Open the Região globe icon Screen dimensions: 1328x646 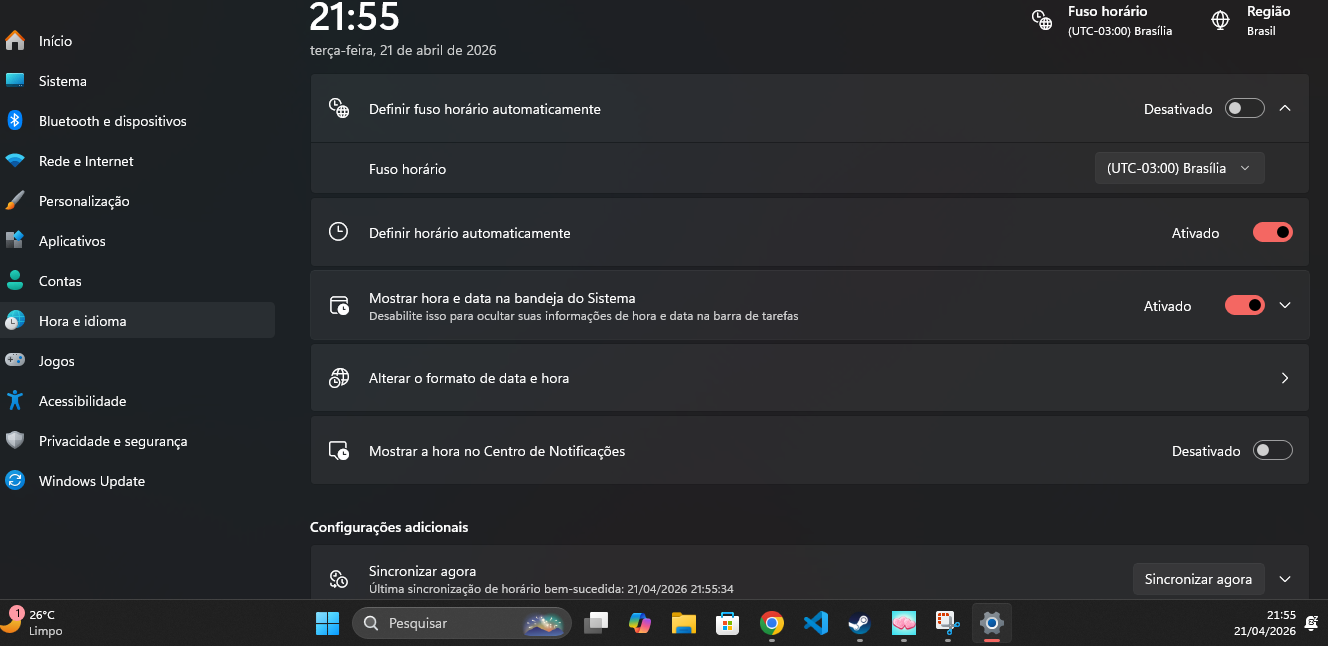point(1220,20)
